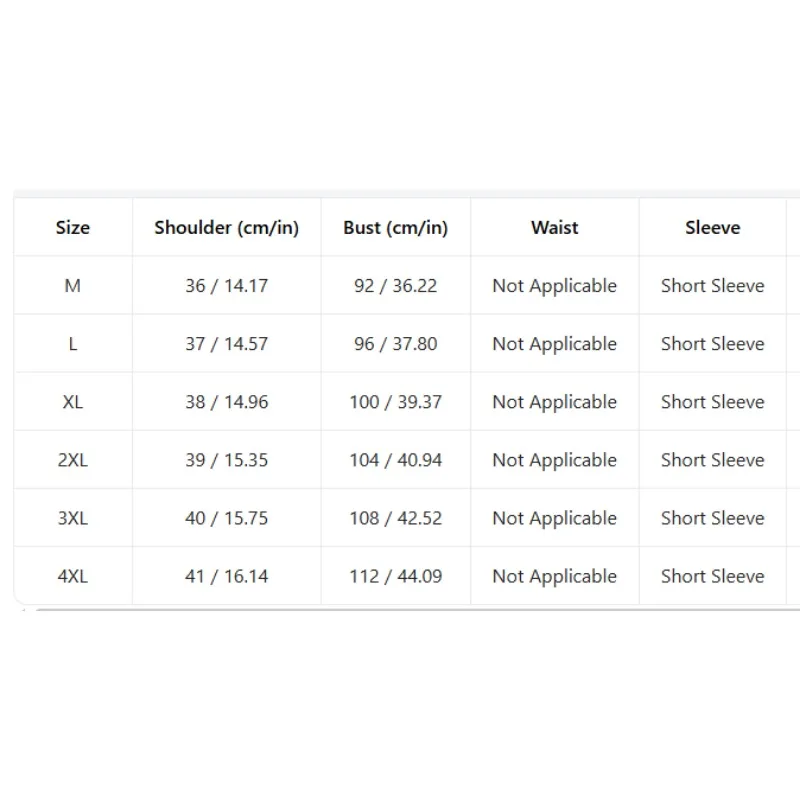Image resolution: width=800 pixels, height=800 pixels.
Task: Click bust value 100 / 39.37
Action: [395, 402]
